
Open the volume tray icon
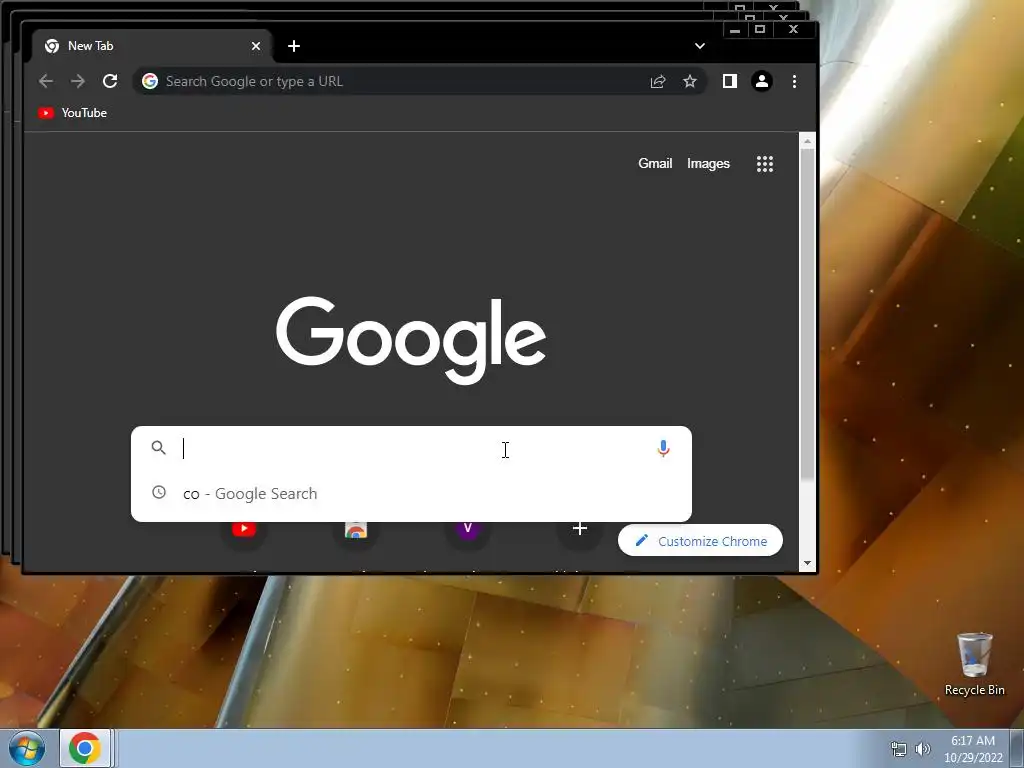pos(923,749)
